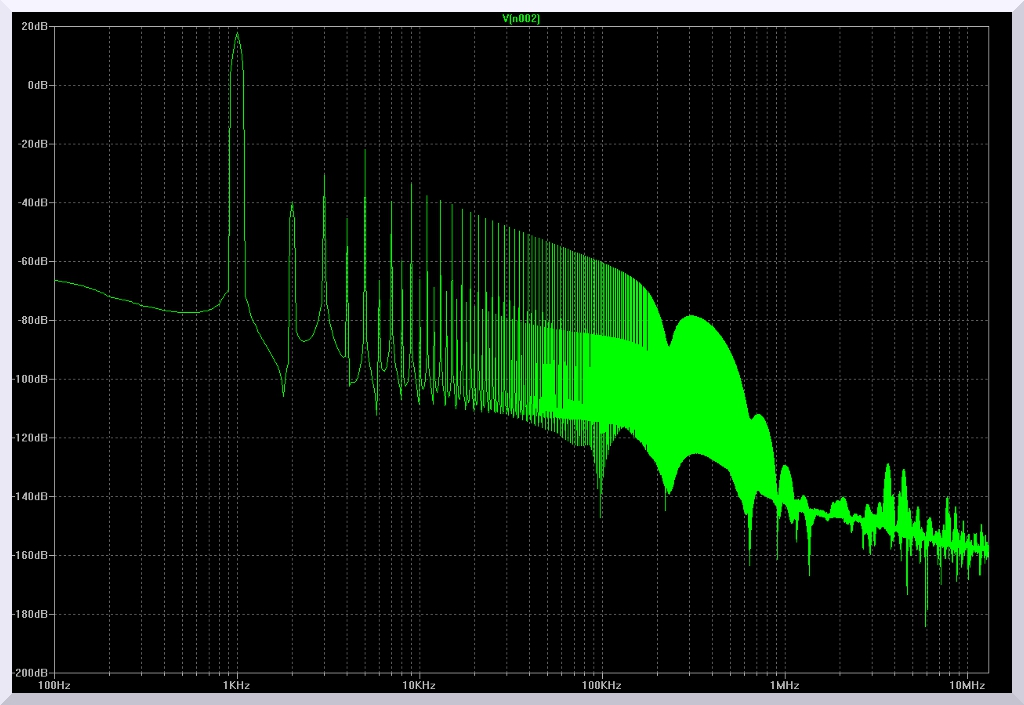1024x705 pixels.
Task: Click the -160dB vertical axis label
Action: (x=32, y=556)
